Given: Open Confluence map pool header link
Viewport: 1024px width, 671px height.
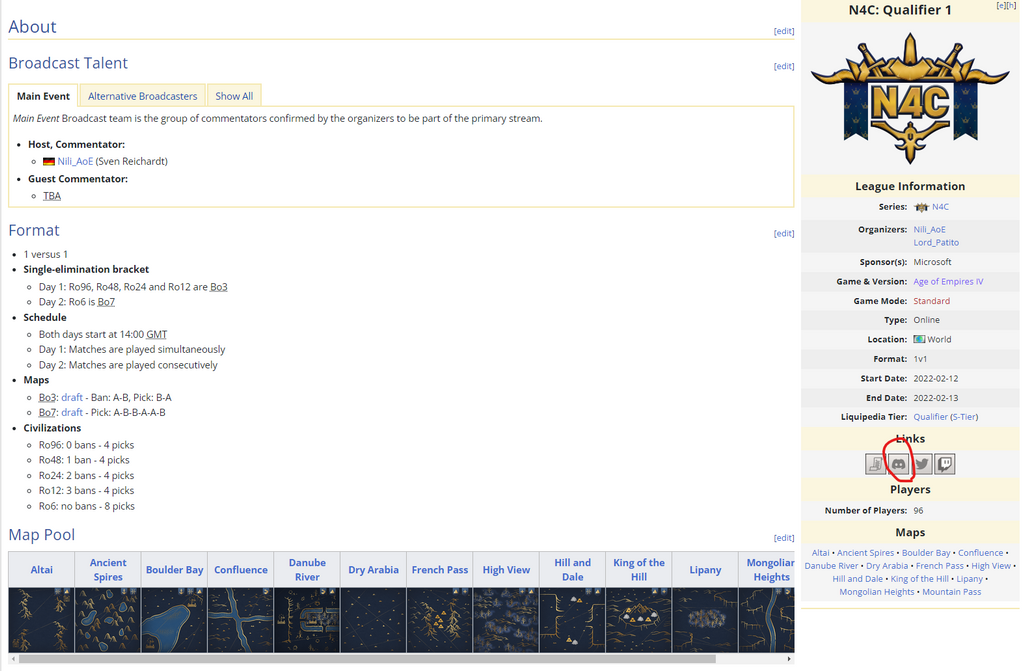Looking at the screenshot, I should click(x=240, y=570).
